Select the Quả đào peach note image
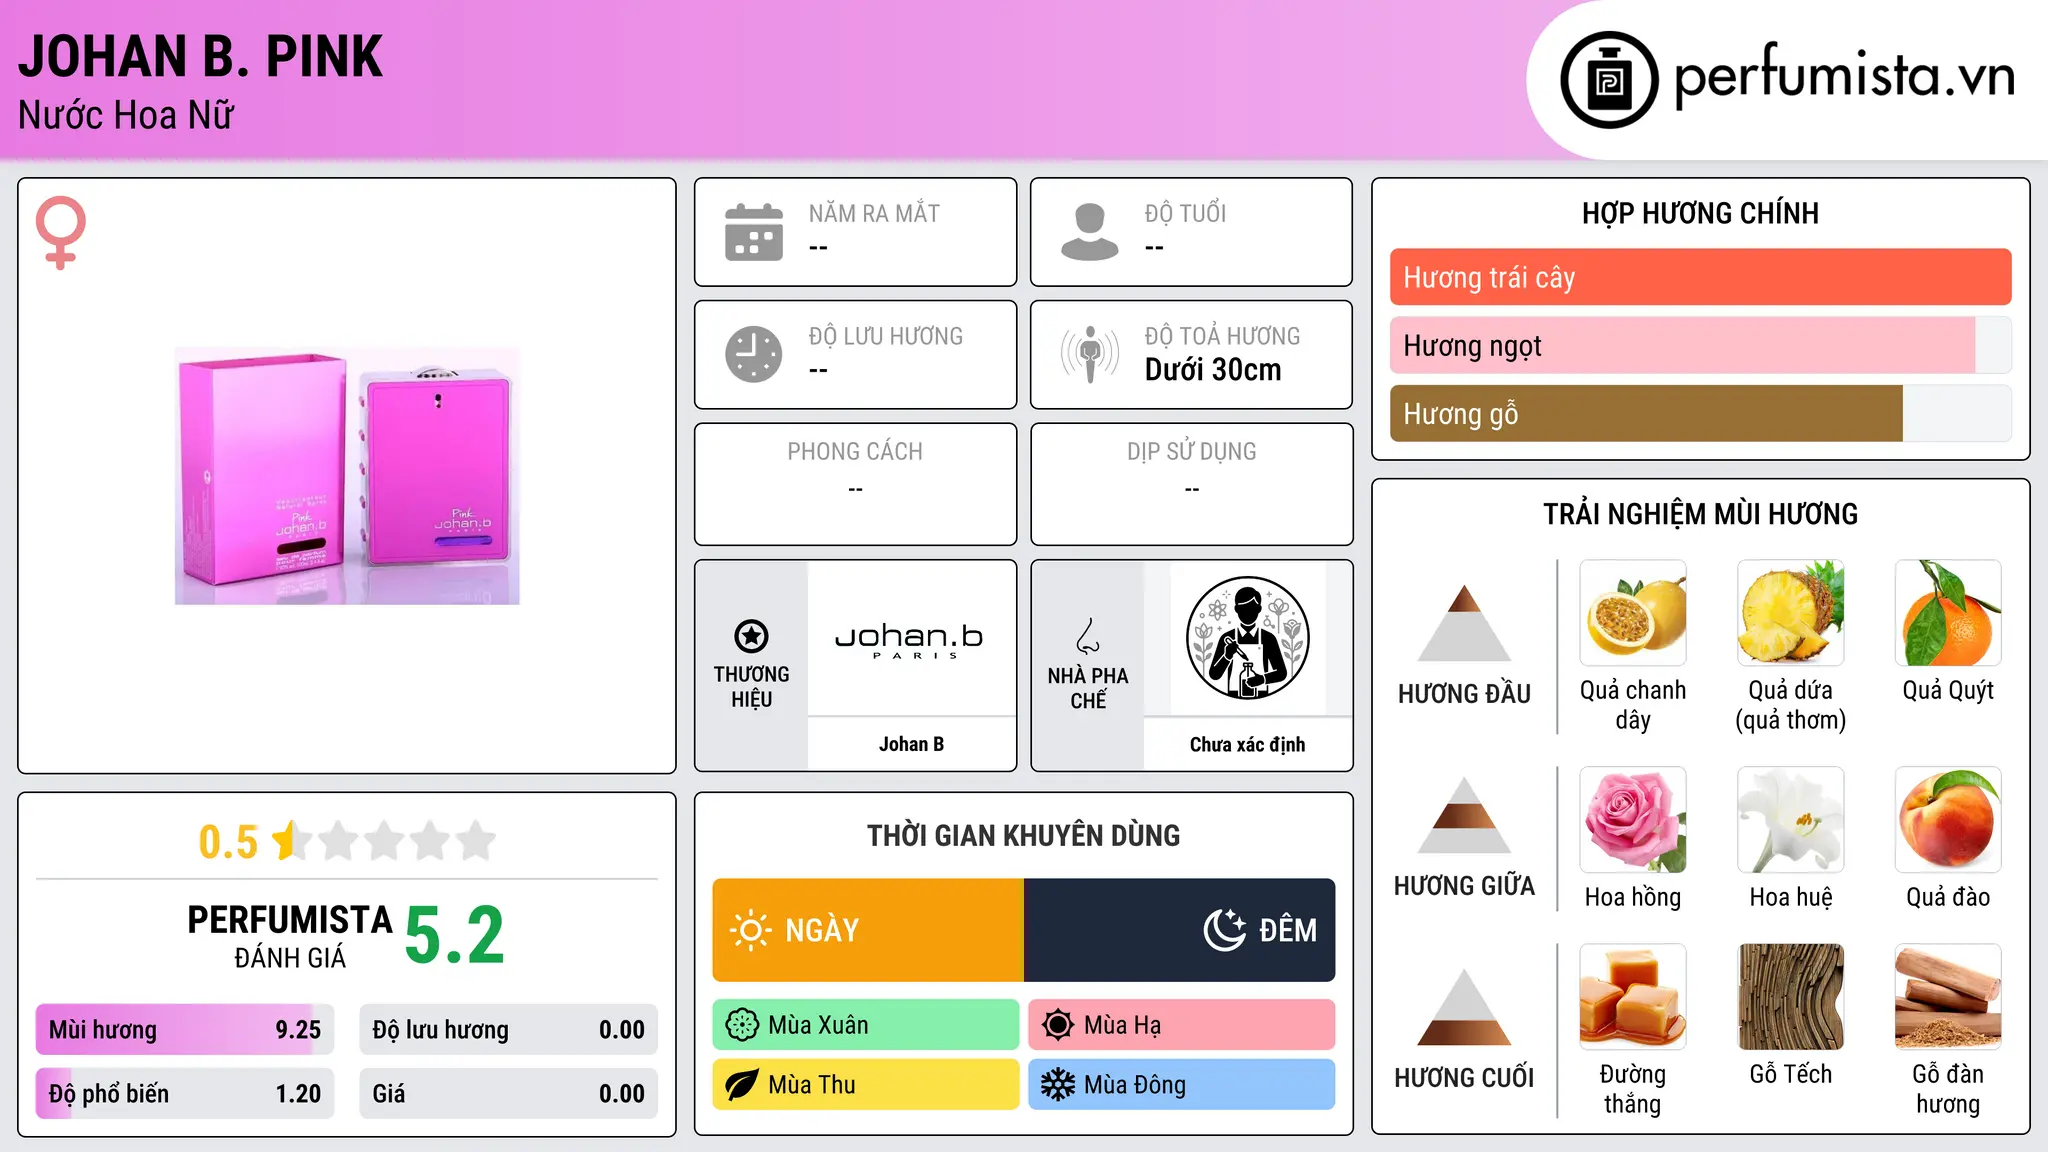 tap(1948, 820)
